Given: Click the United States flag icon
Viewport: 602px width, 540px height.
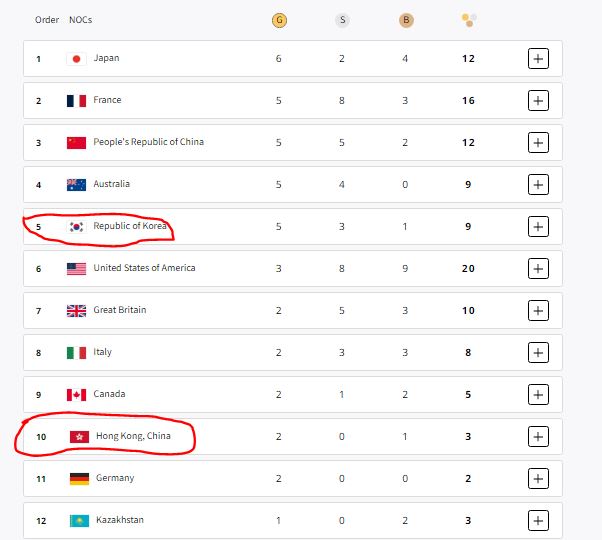Looking at the screenshot, I should (77, 269).
